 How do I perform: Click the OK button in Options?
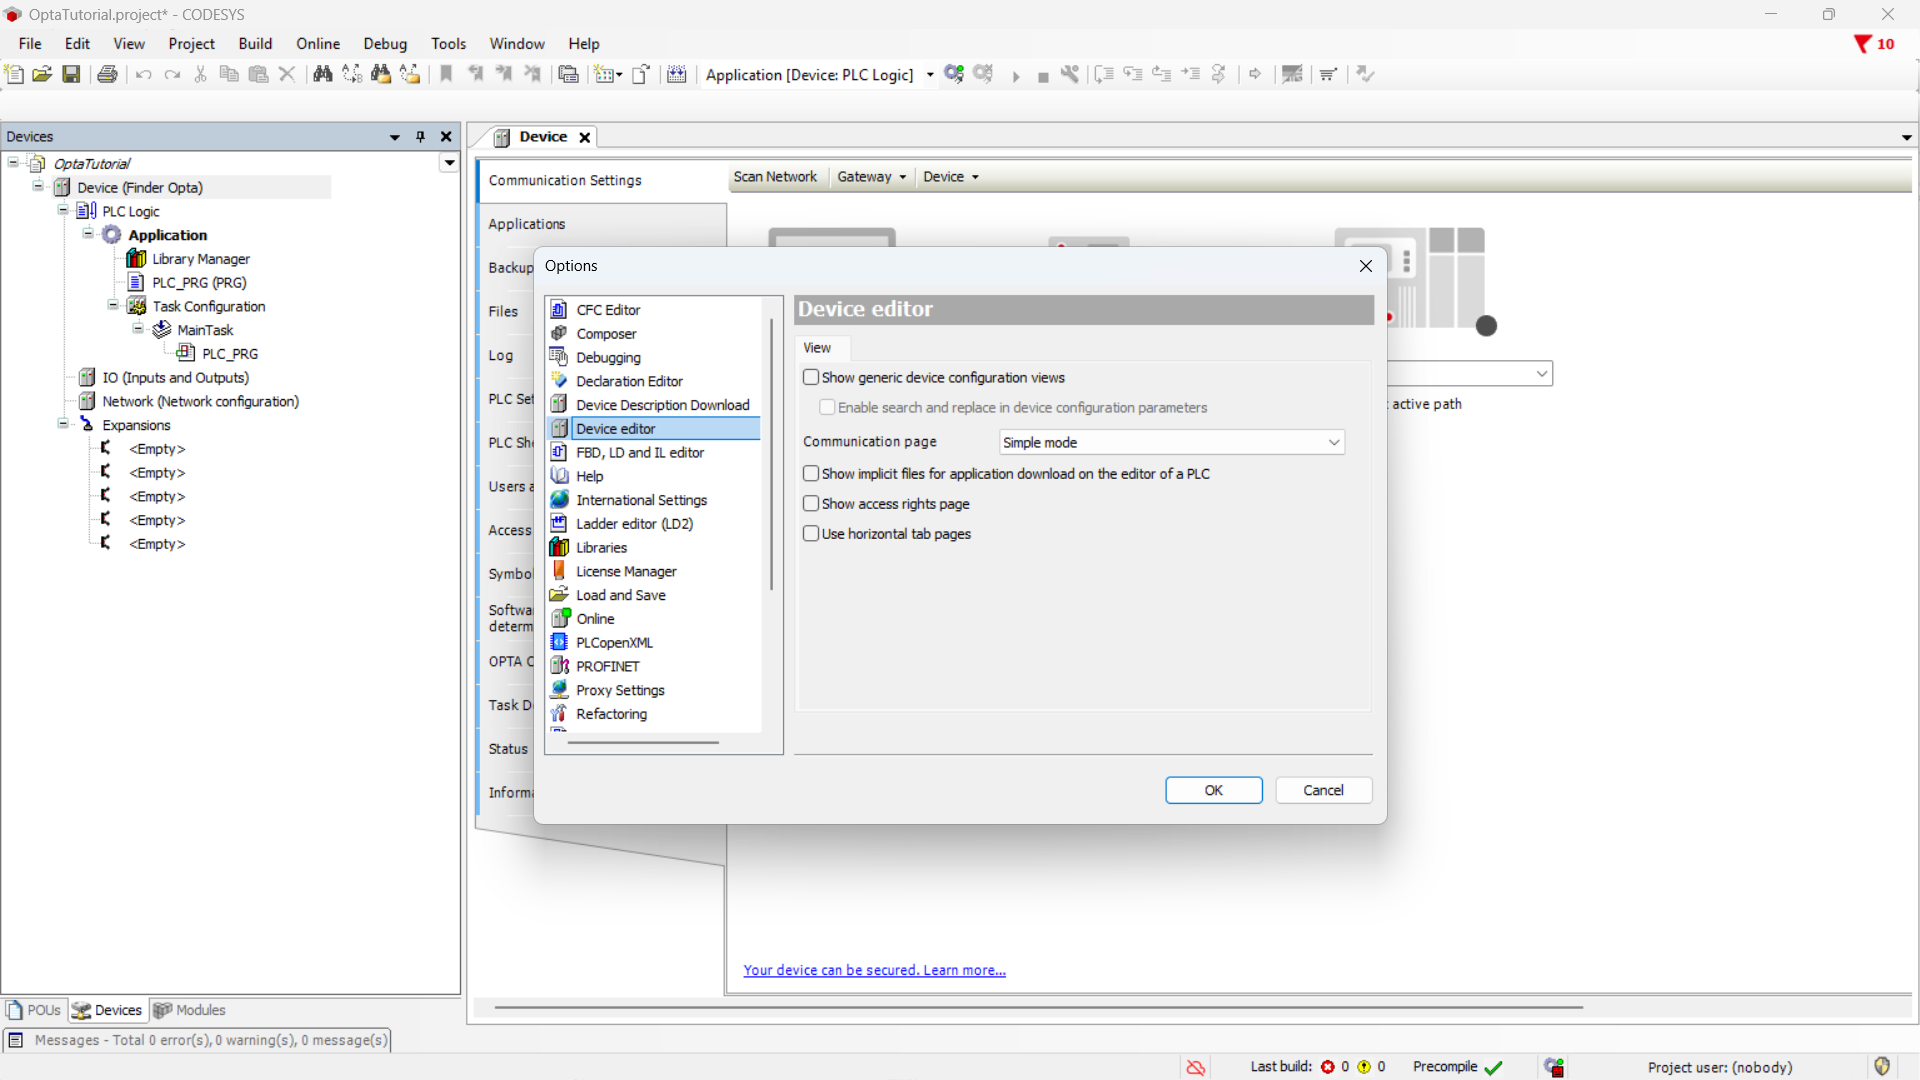coord(1213,790)
